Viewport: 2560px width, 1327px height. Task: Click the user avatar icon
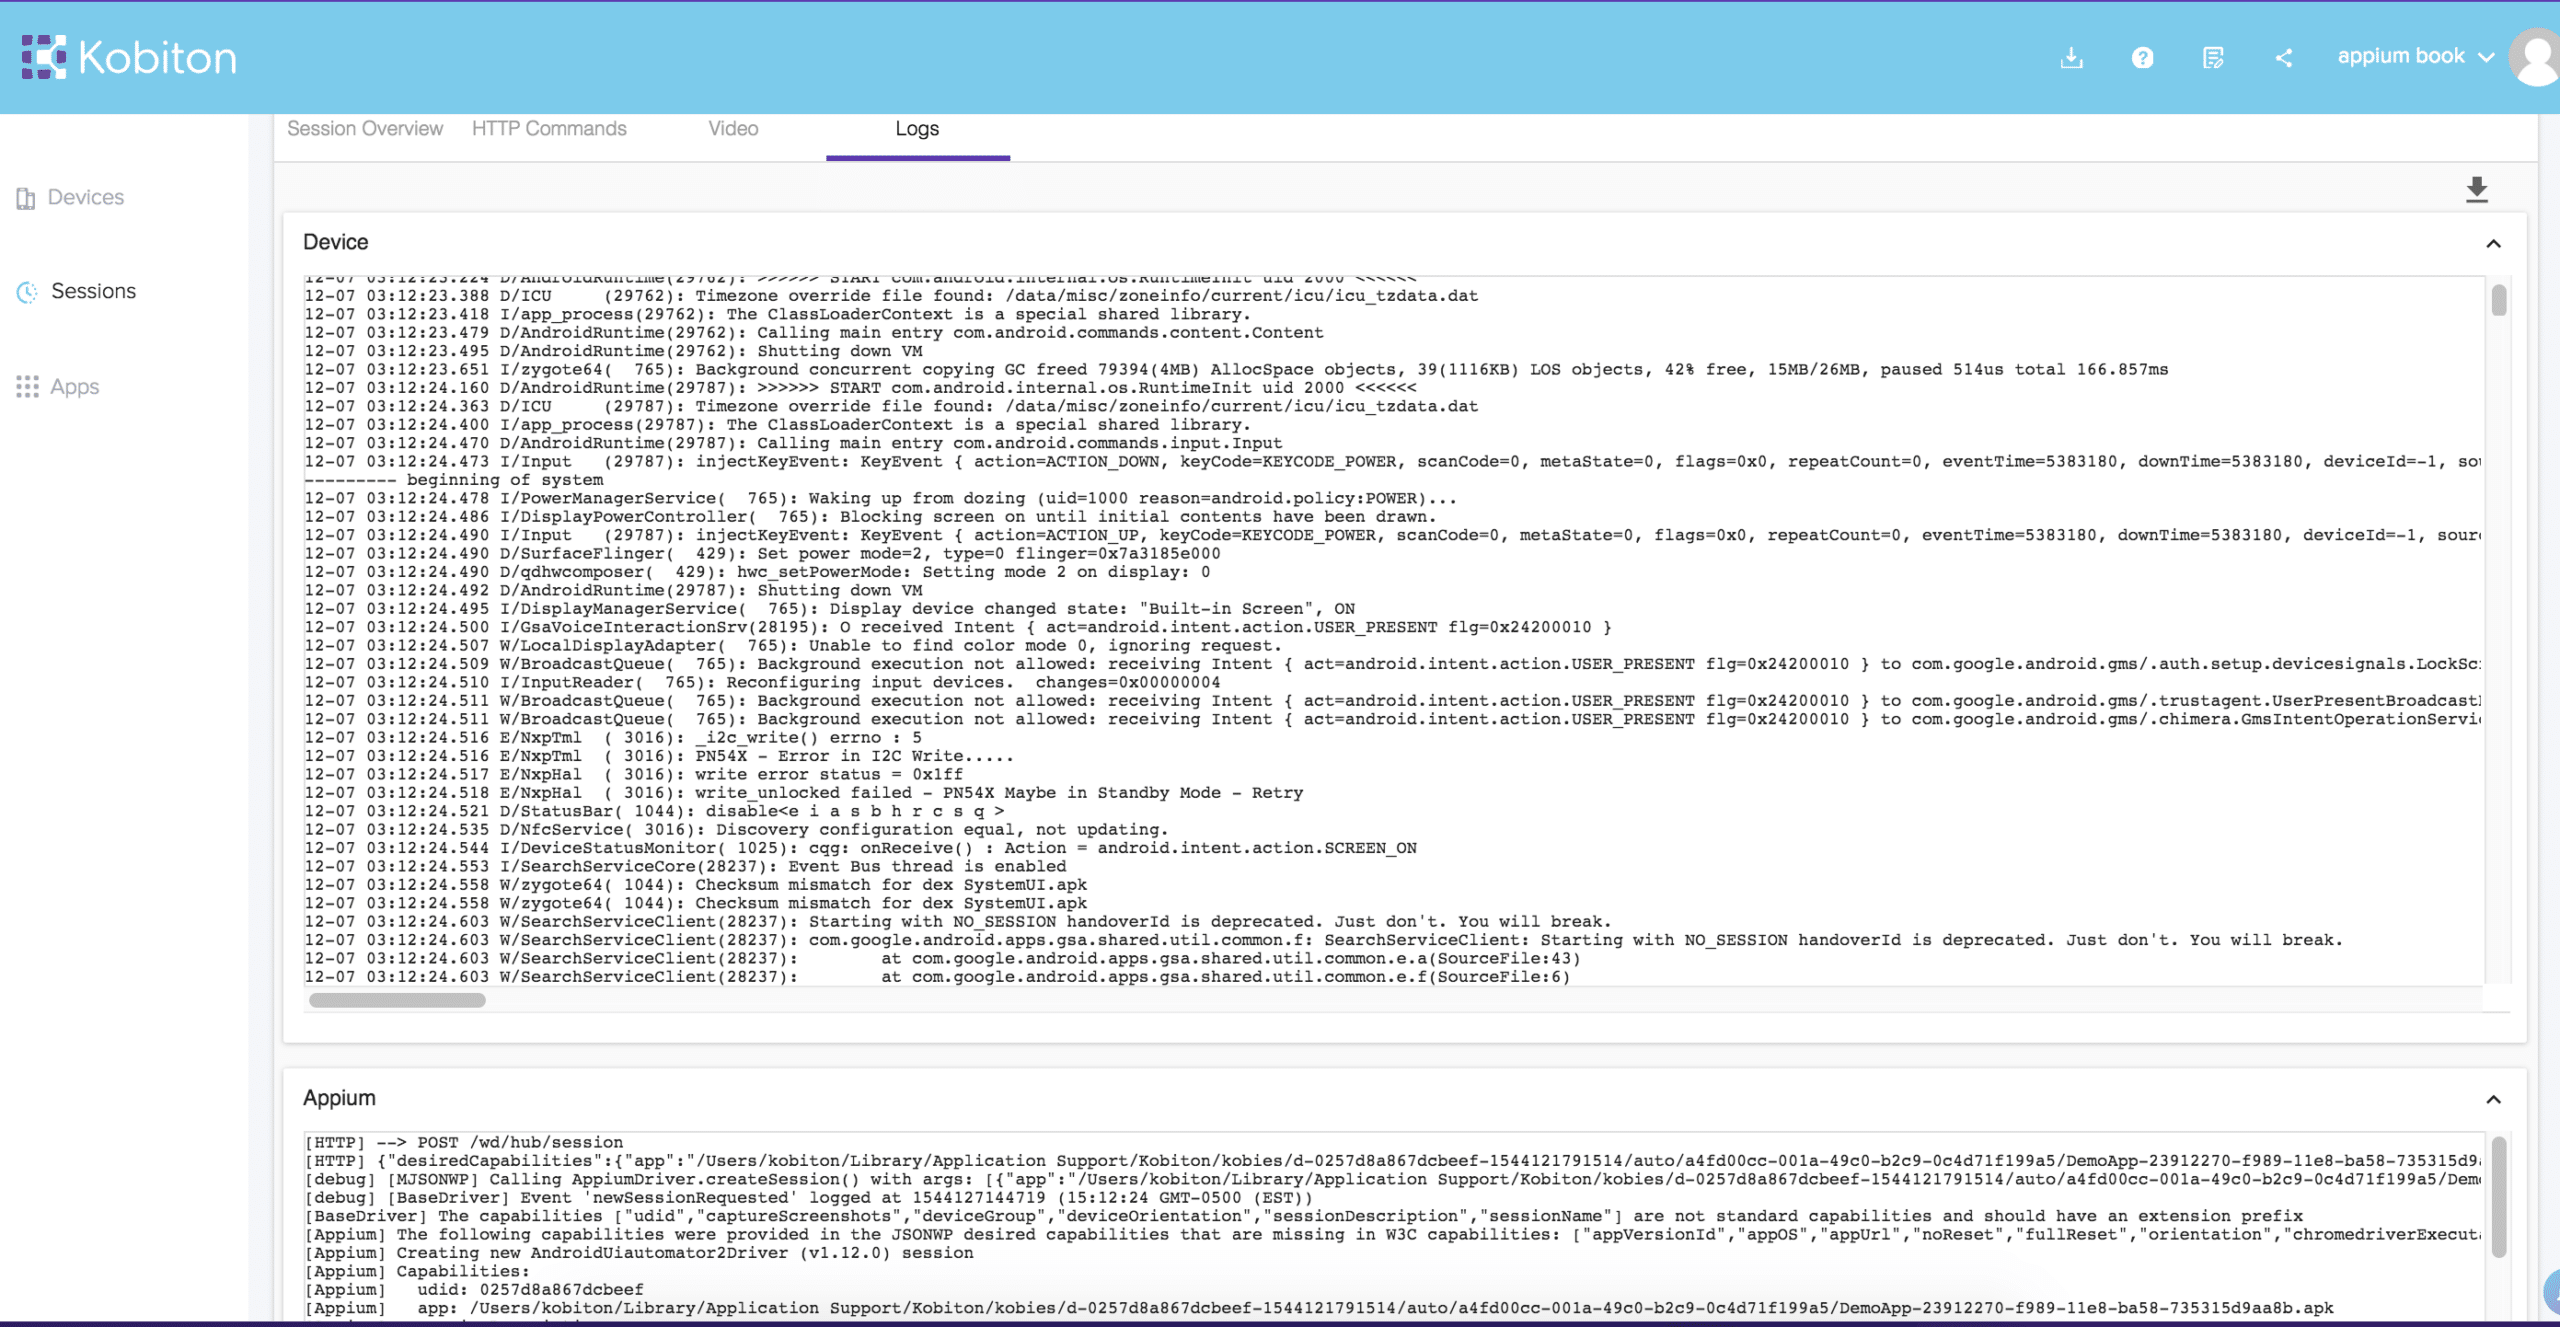tap(2537, 58)
